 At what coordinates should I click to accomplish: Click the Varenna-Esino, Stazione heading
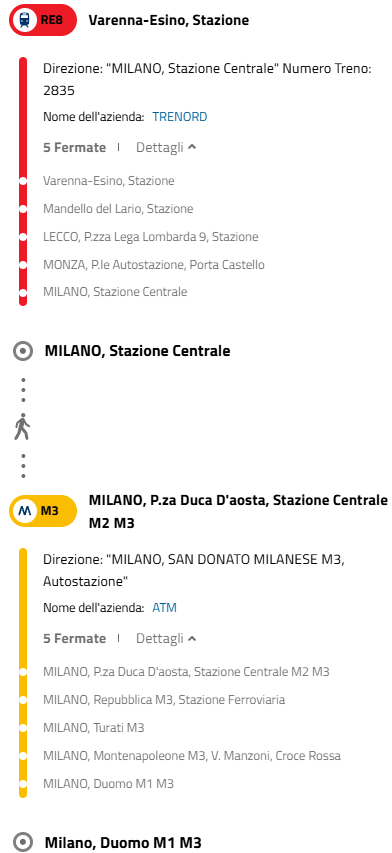169,21
